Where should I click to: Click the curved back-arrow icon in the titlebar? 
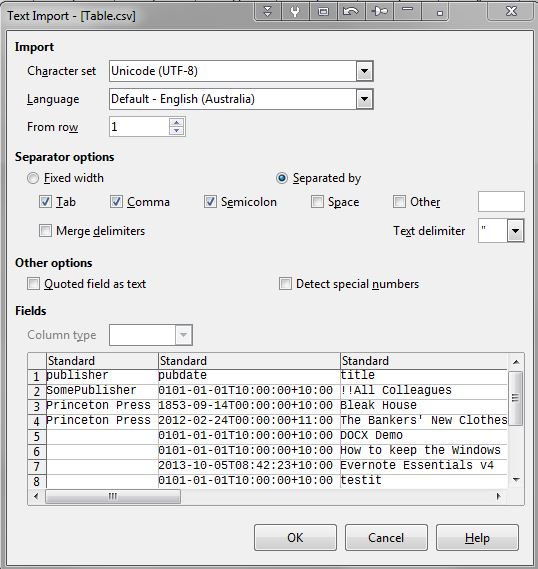351,12
